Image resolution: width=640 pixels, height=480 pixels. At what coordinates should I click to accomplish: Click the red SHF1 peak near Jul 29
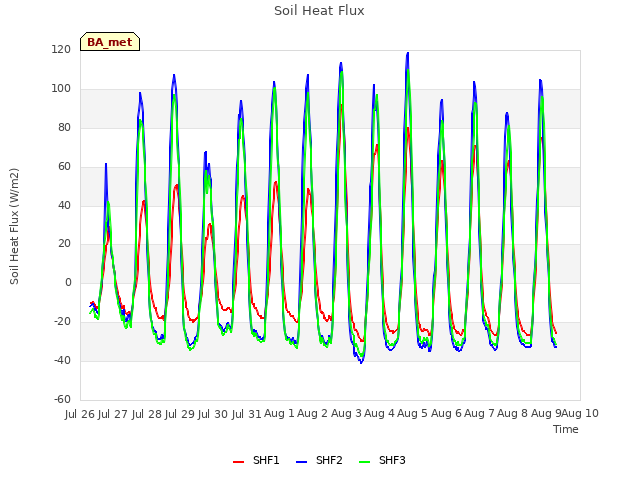click(176, 185)
